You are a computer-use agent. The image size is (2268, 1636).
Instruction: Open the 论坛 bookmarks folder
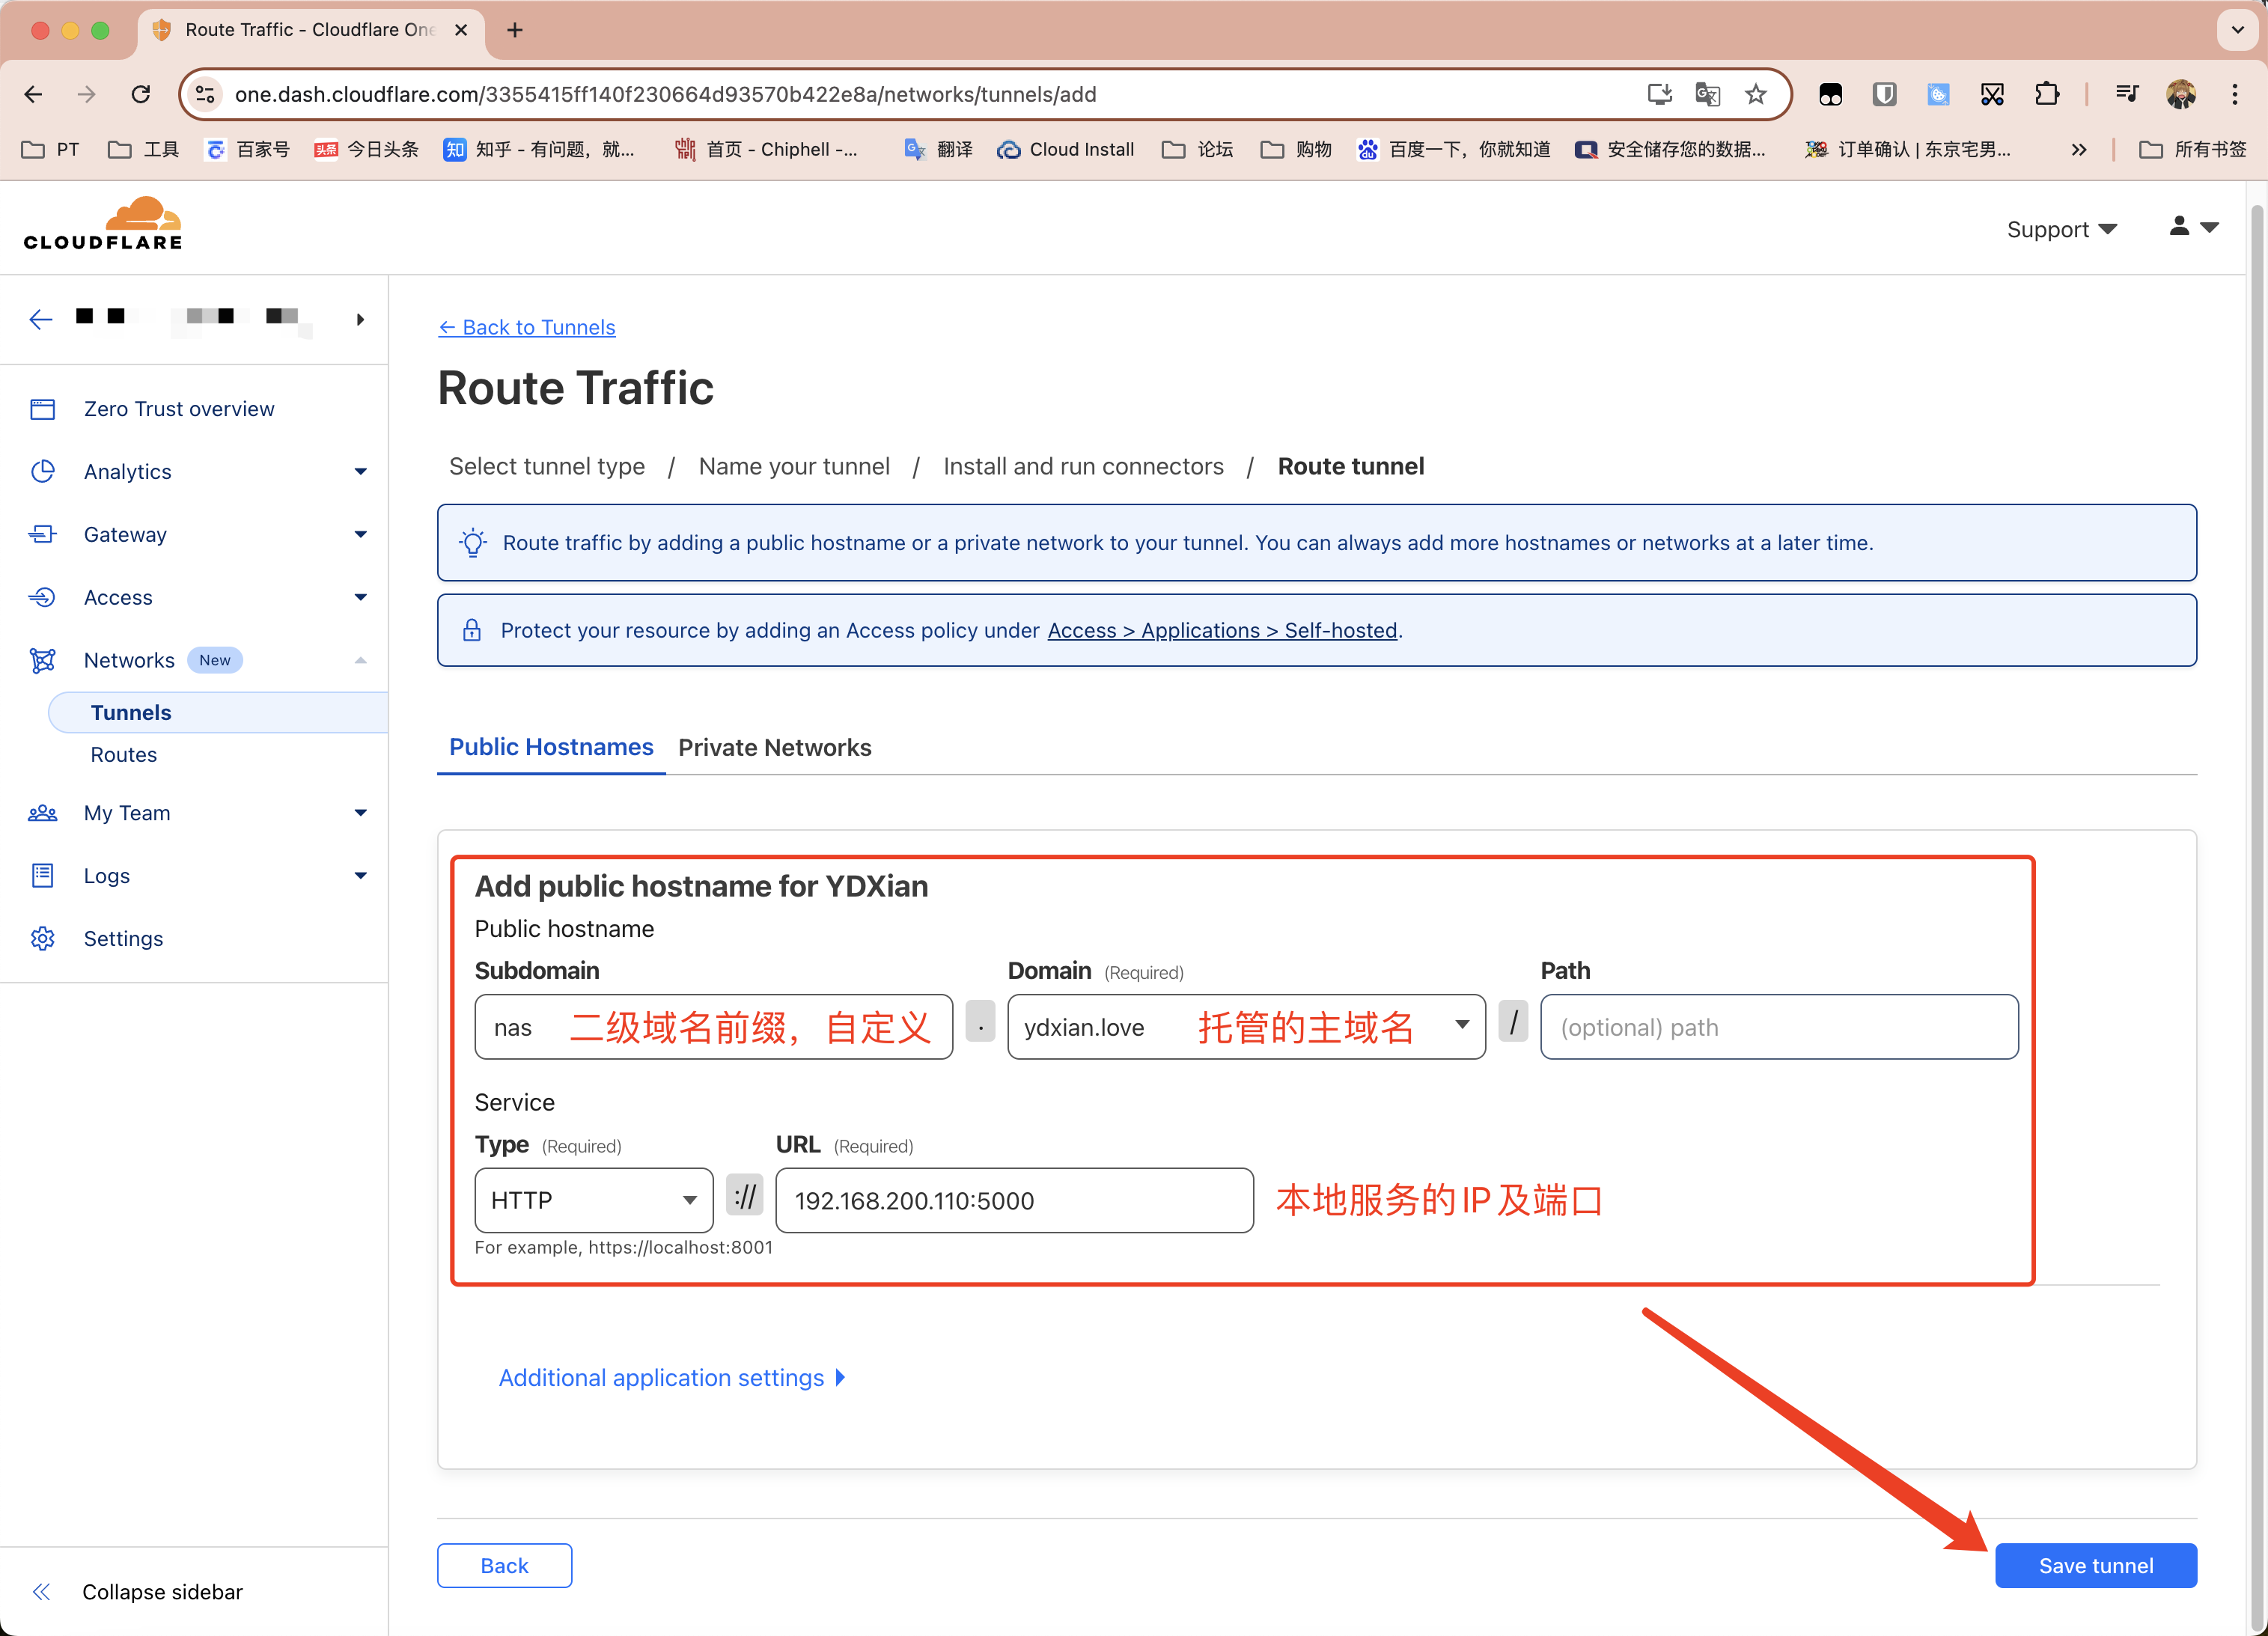point(1198,149)
